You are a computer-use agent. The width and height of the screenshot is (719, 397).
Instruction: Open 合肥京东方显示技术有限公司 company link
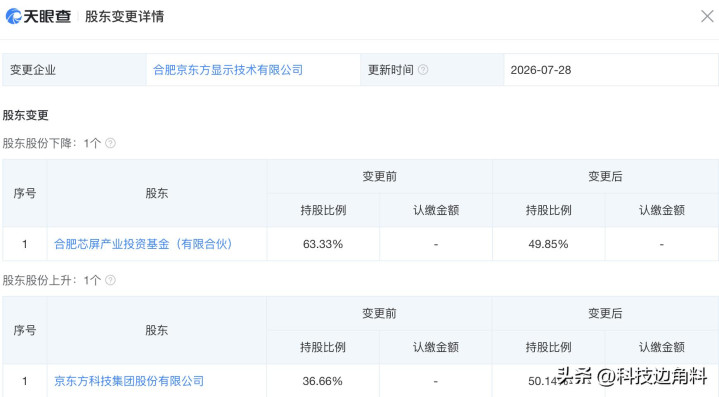click(228, 70)
